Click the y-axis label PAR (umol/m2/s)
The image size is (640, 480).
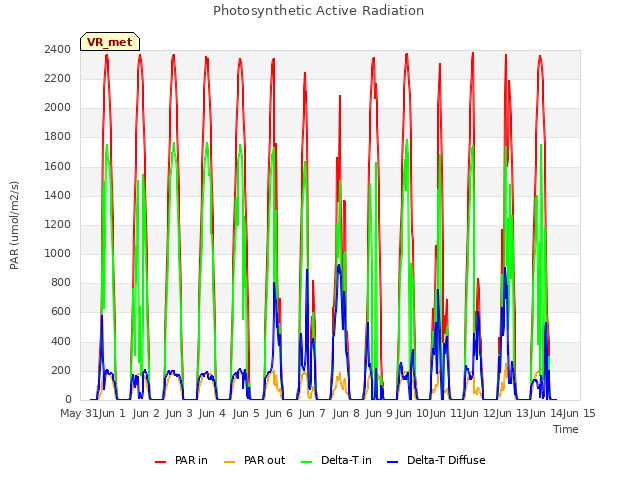[x=14, y=225]
